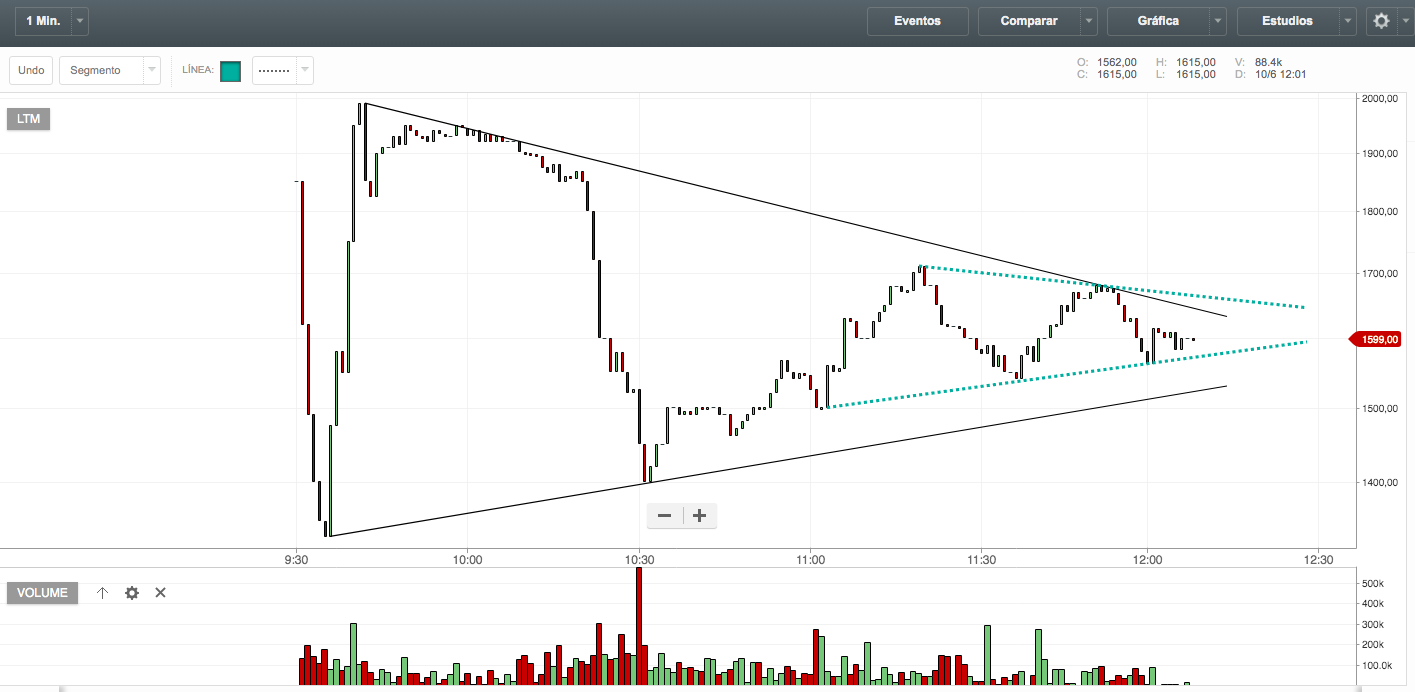Open the Segmento drawing tool selector
This screenshot has width=1415, height=692.
point(110,70)
